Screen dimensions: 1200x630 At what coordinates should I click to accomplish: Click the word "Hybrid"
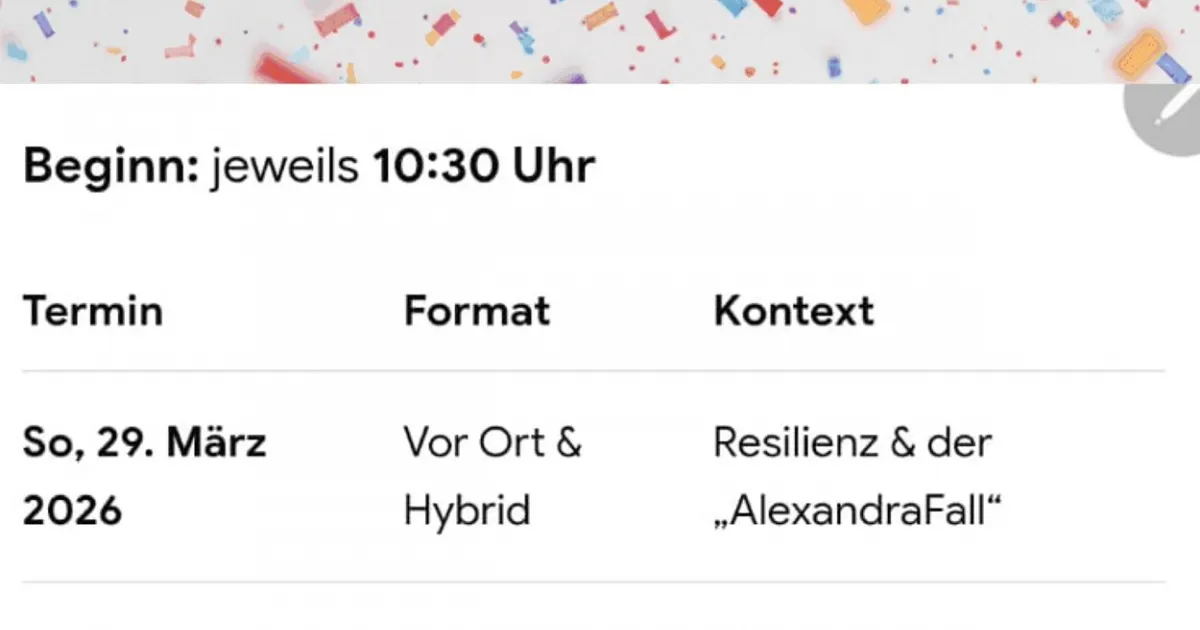click(466, 512)
